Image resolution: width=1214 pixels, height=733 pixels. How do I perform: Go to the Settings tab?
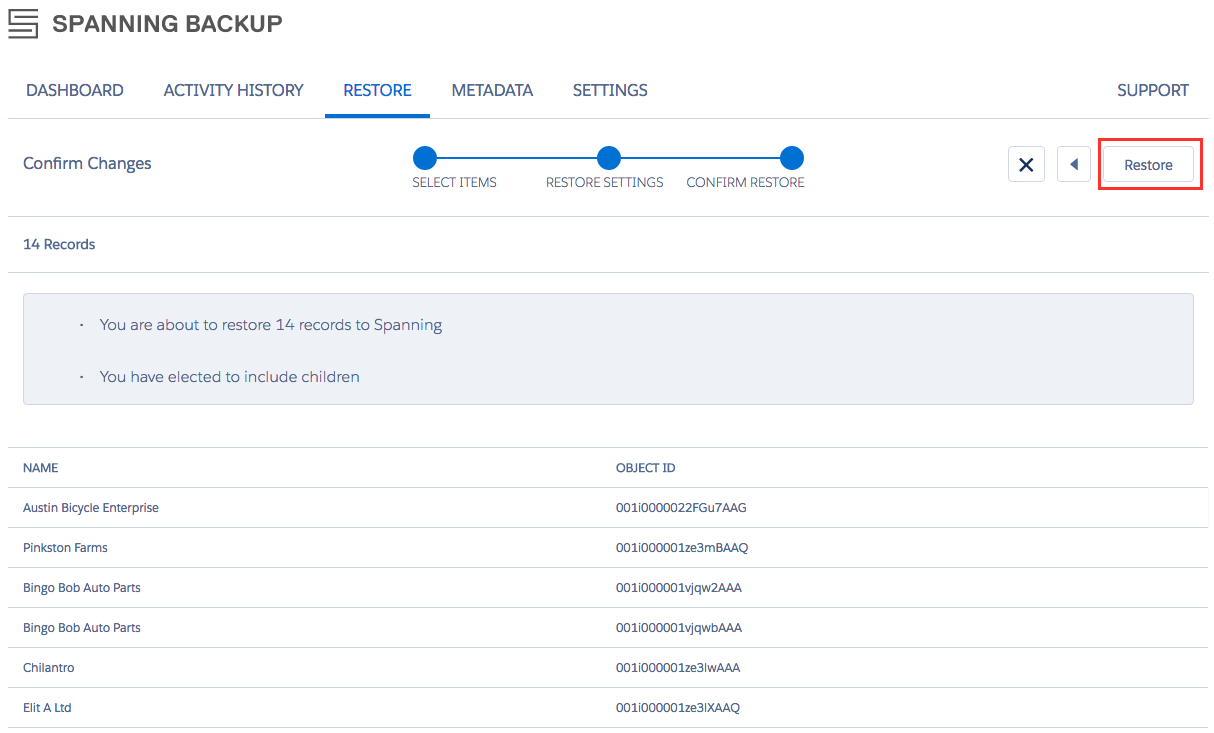click(x=610, y=90)
